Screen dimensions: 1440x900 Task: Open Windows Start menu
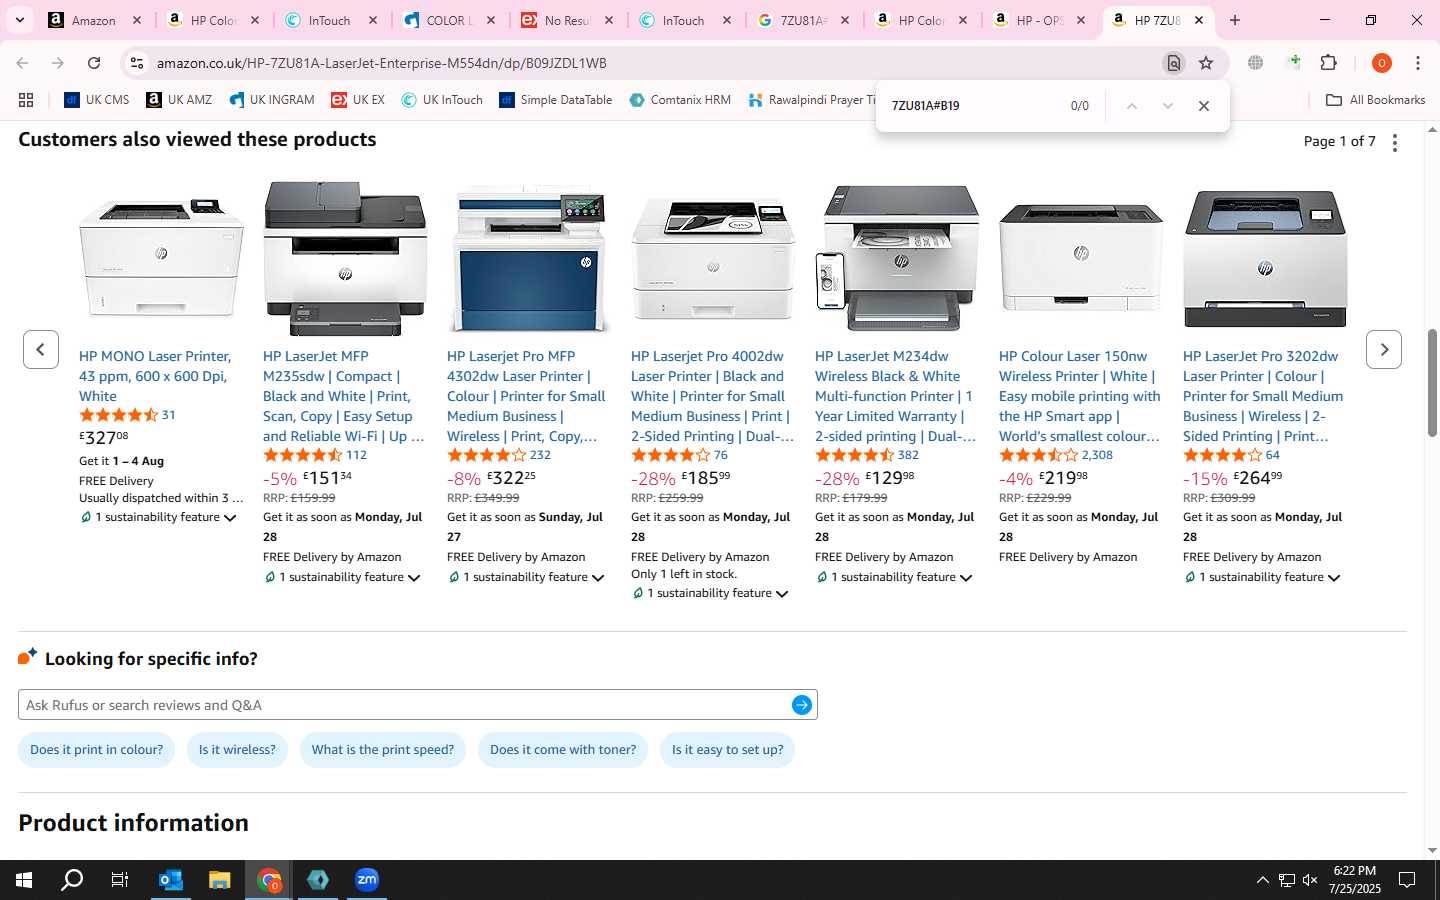[x=24, y=880]
